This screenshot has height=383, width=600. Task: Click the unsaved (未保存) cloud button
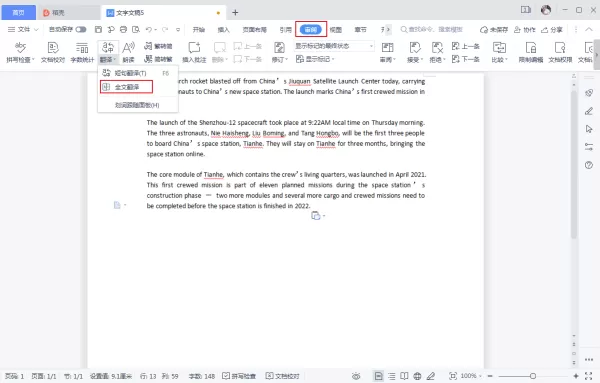point(494,29)
